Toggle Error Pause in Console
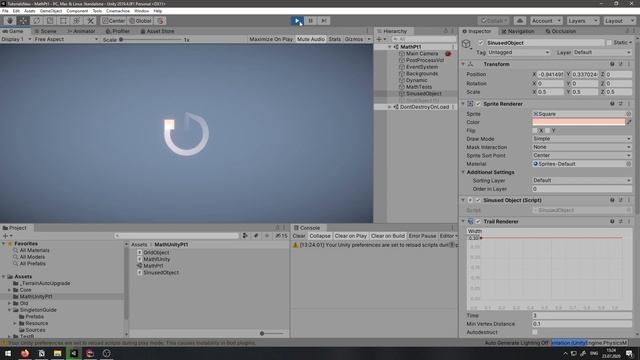640x360 pixels. tap(422, 236)
